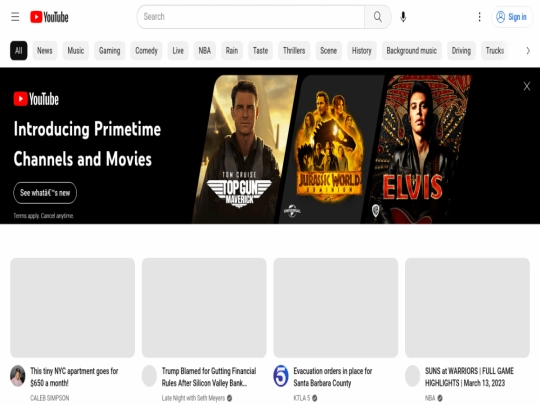Click the CALEB SIMPSON channel name
The height and width of the screenshot is (405, 540).
pos(50,398)
